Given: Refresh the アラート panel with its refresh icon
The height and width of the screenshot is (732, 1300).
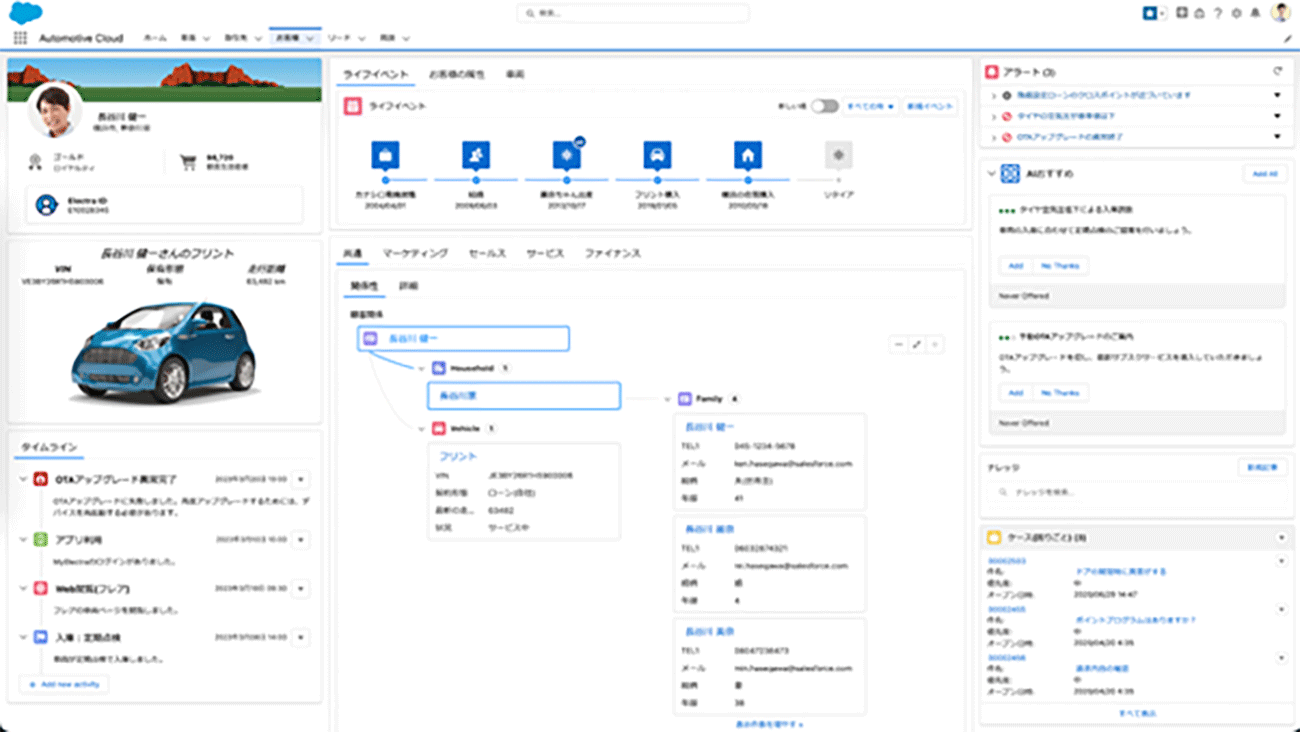Looking at the screenshot, I should point(1277,71).
